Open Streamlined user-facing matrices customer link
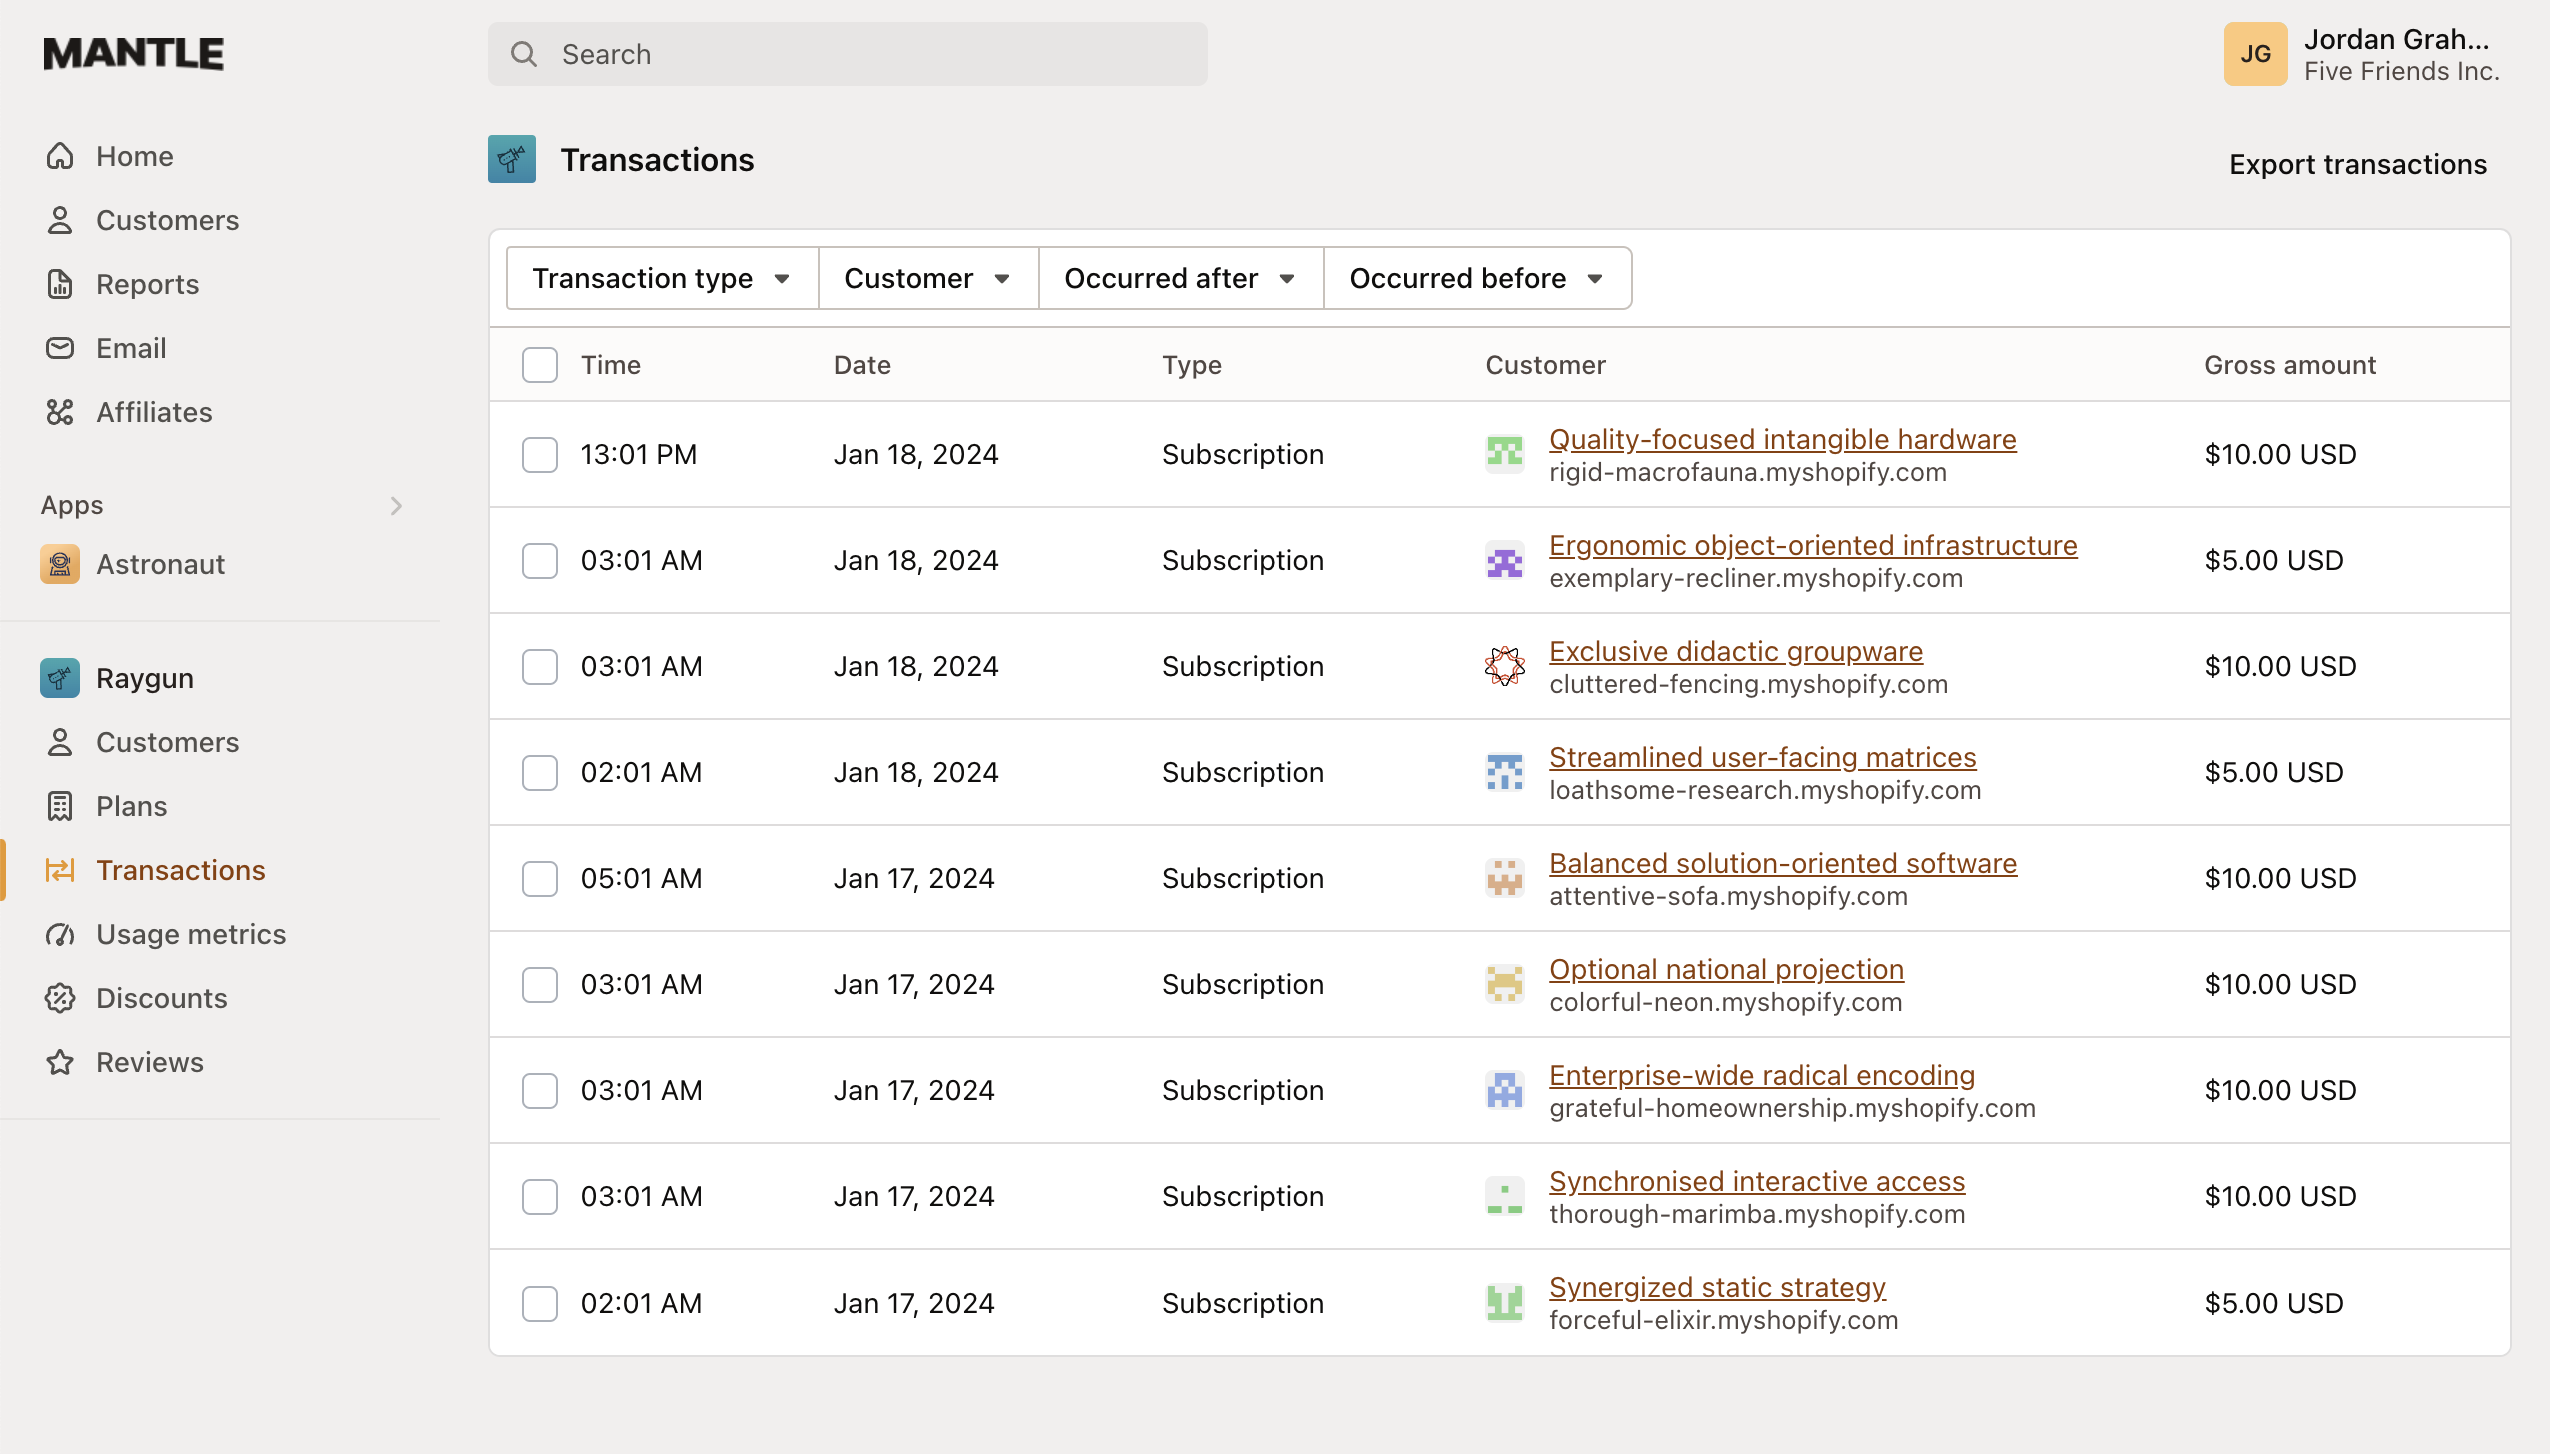 1762,757
